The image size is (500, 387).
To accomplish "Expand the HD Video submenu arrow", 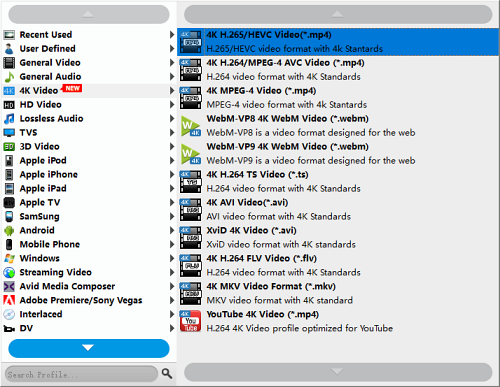I will click(172, 105).
